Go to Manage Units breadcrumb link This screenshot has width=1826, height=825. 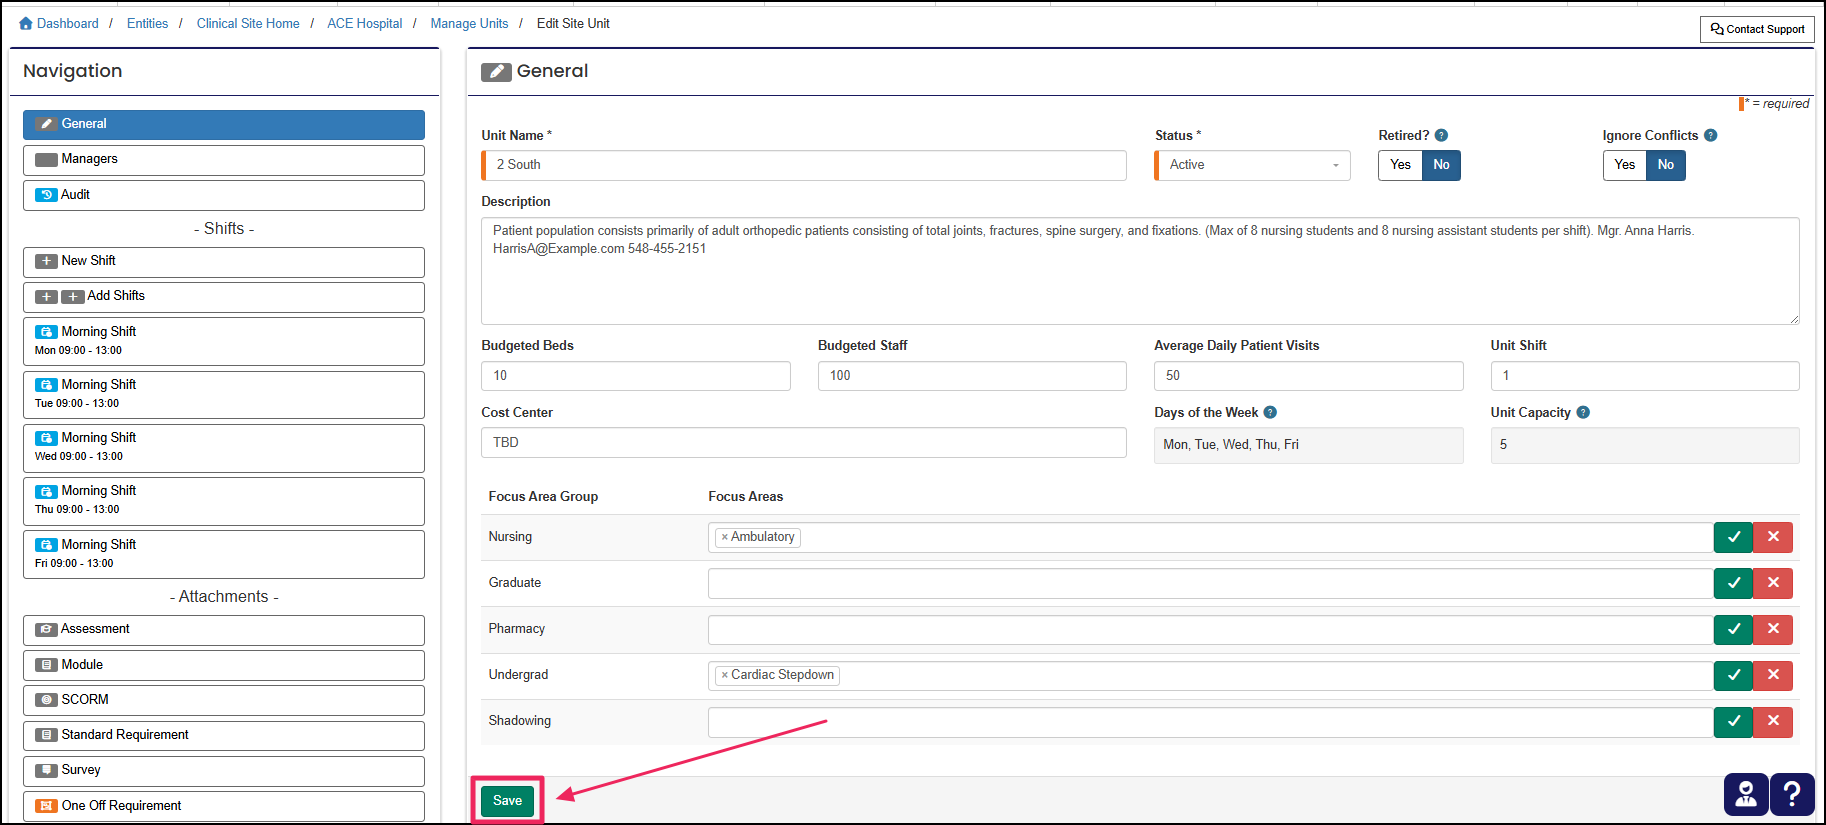click(469, 23)
